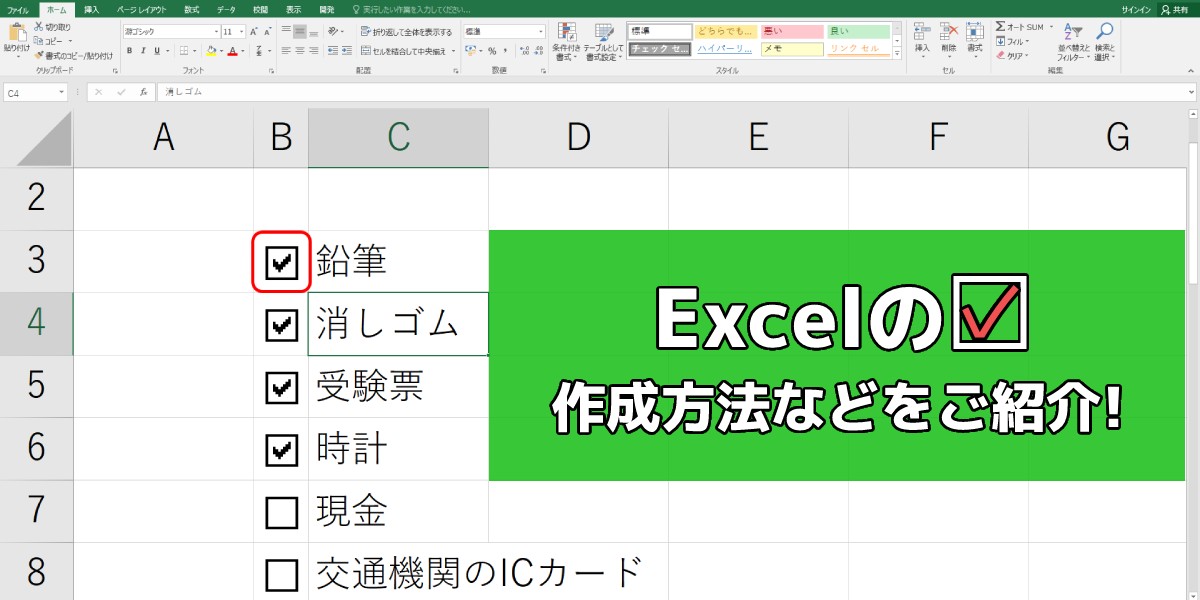Click the 書式のコピー/貼り付け icon
The width and height of the screenshot is (1200, 600).
pos(41,52)
